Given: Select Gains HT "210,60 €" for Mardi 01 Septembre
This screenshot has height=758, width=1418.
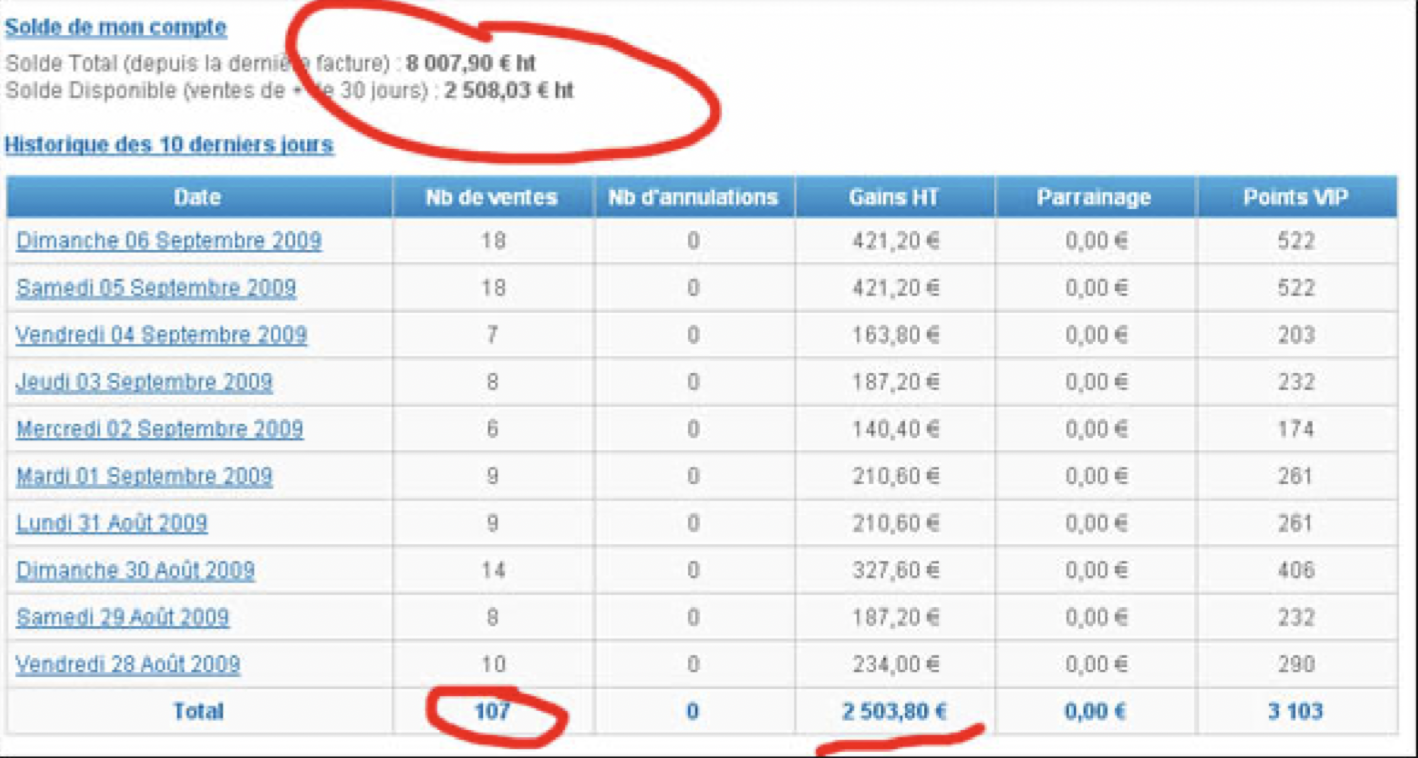Looking at the screenshot, I should coord(896,476).
